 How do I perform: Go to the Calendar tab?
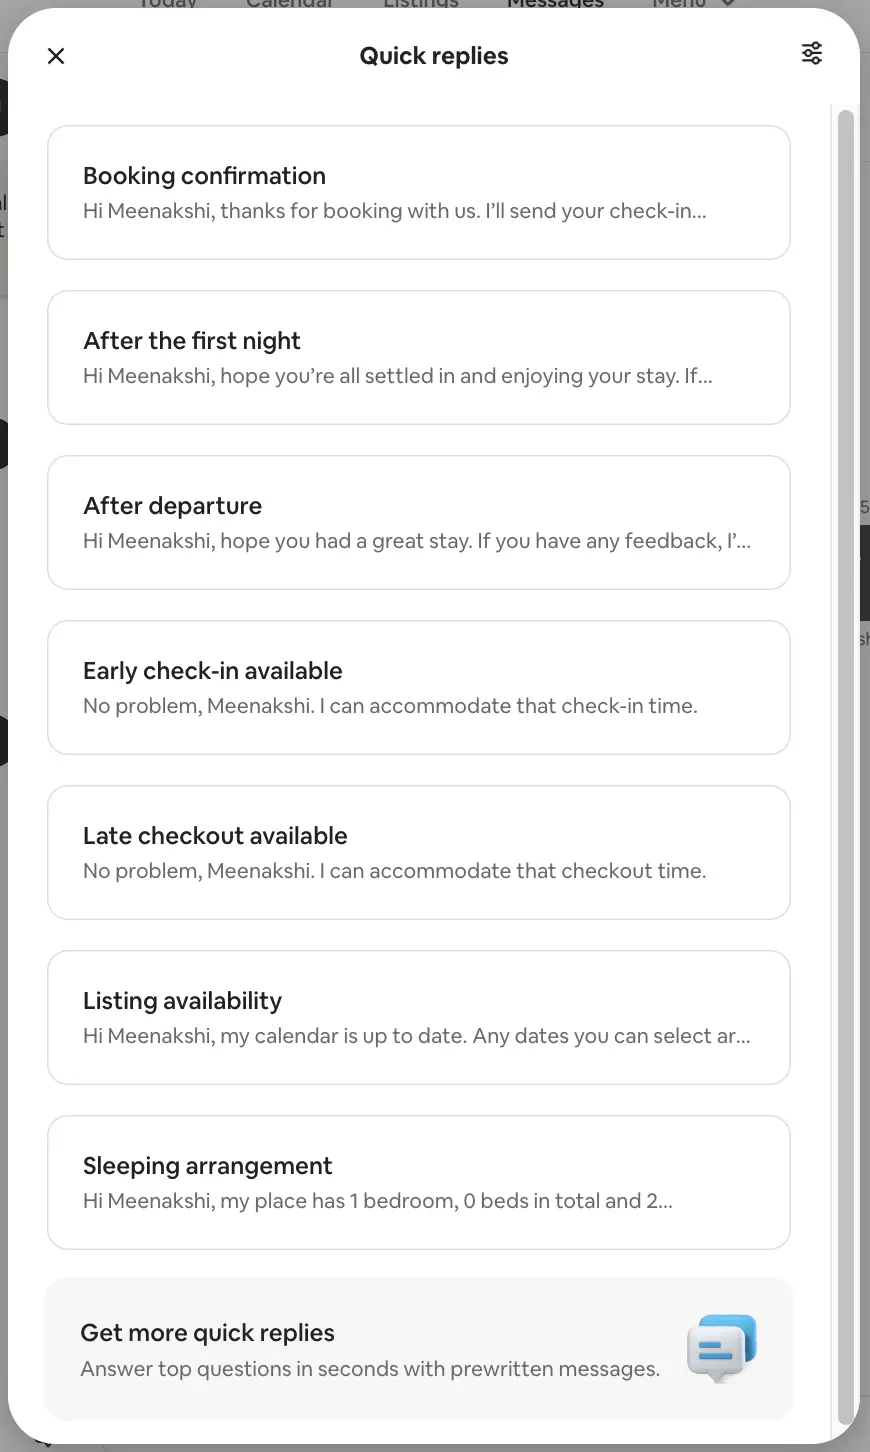[x=289, y=4]
